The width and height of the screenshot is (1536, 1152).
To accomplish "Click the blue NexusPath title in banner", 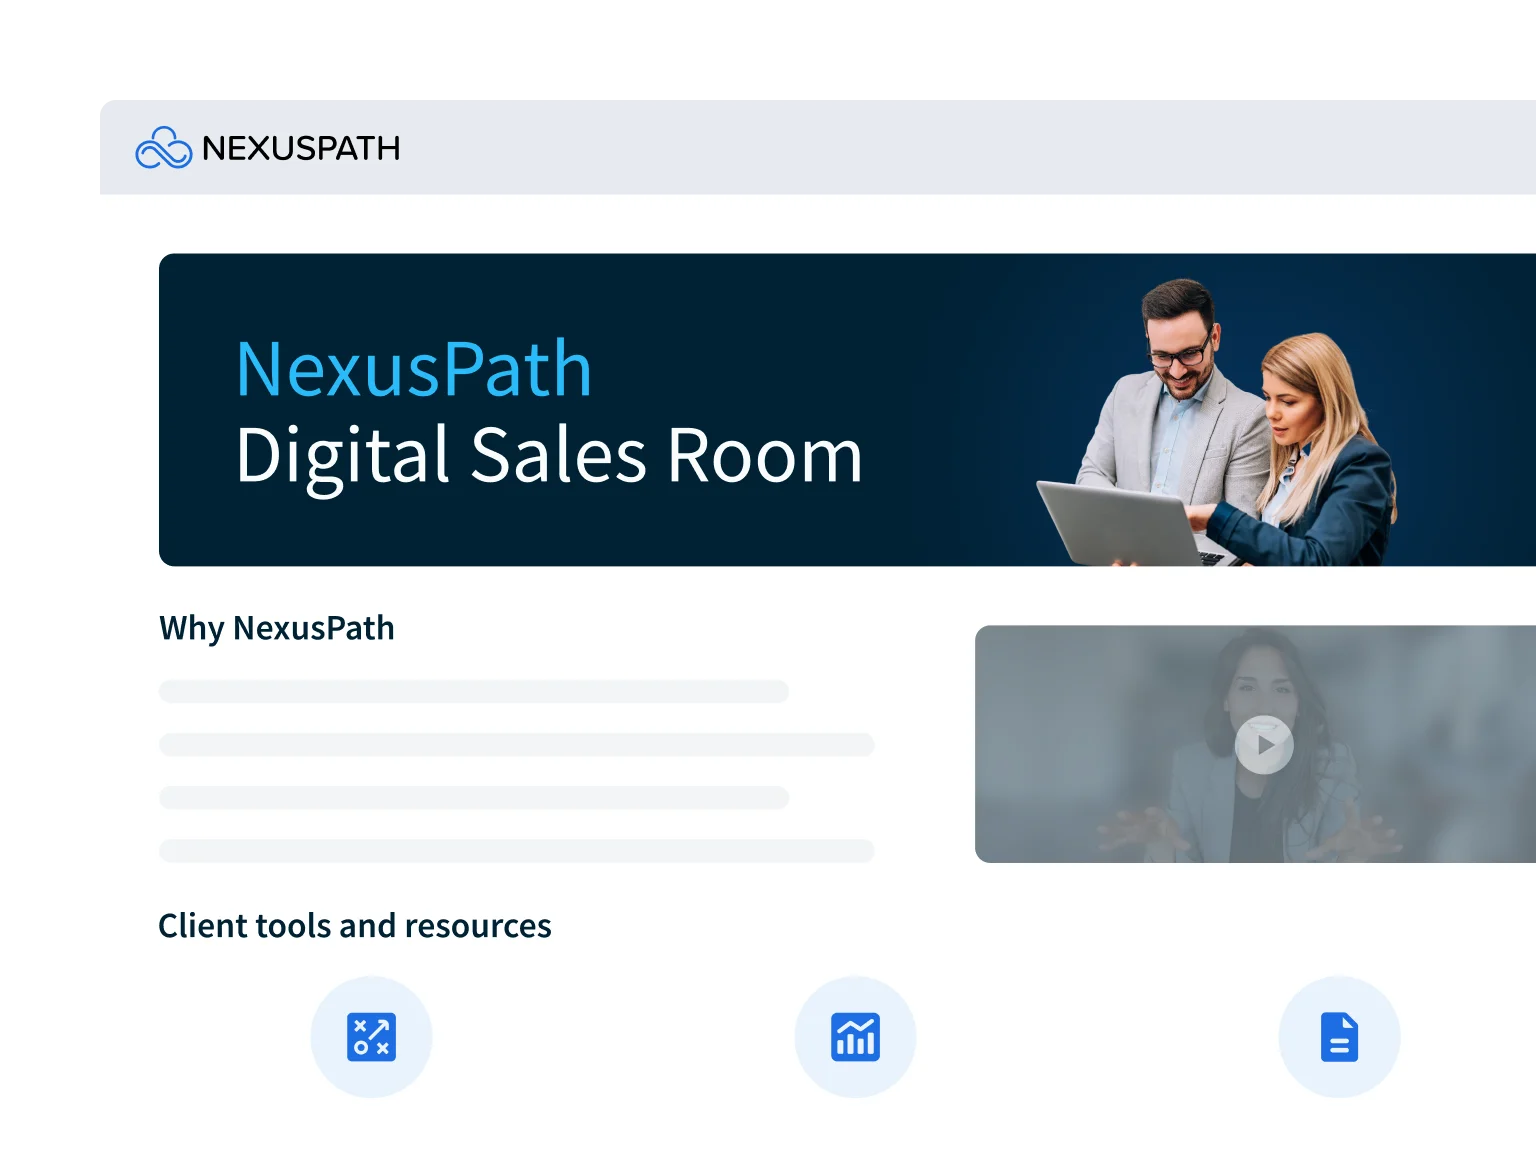I will point(414,369).
